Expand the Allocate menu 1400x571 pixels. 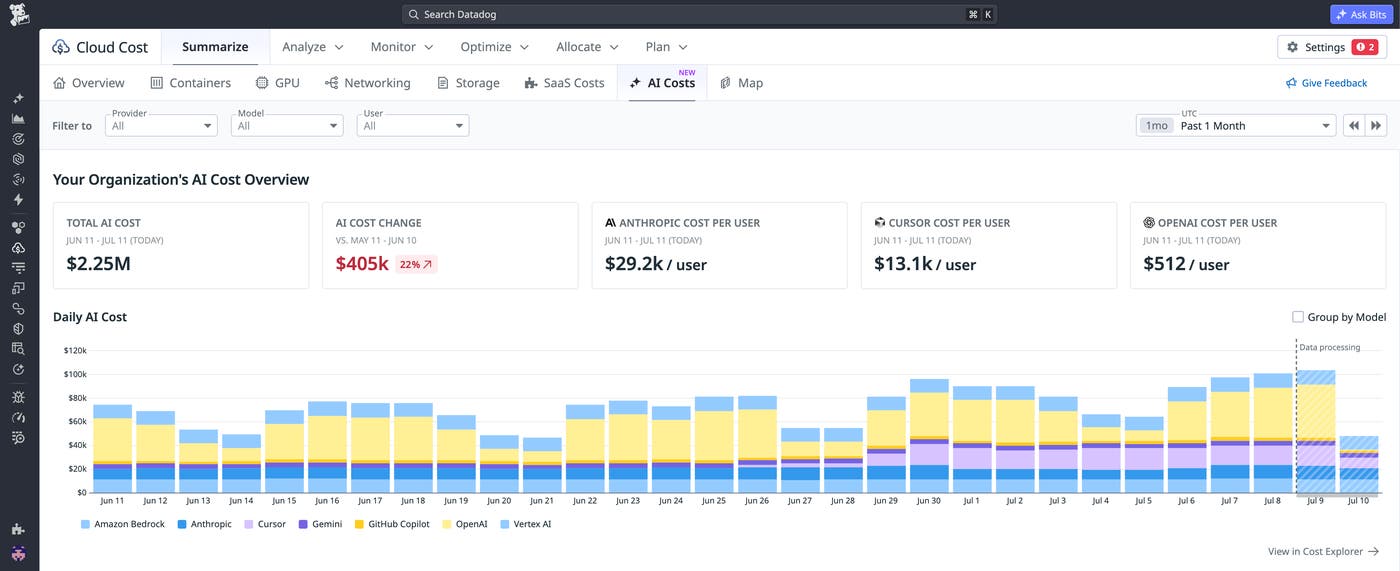click(588, 47)
